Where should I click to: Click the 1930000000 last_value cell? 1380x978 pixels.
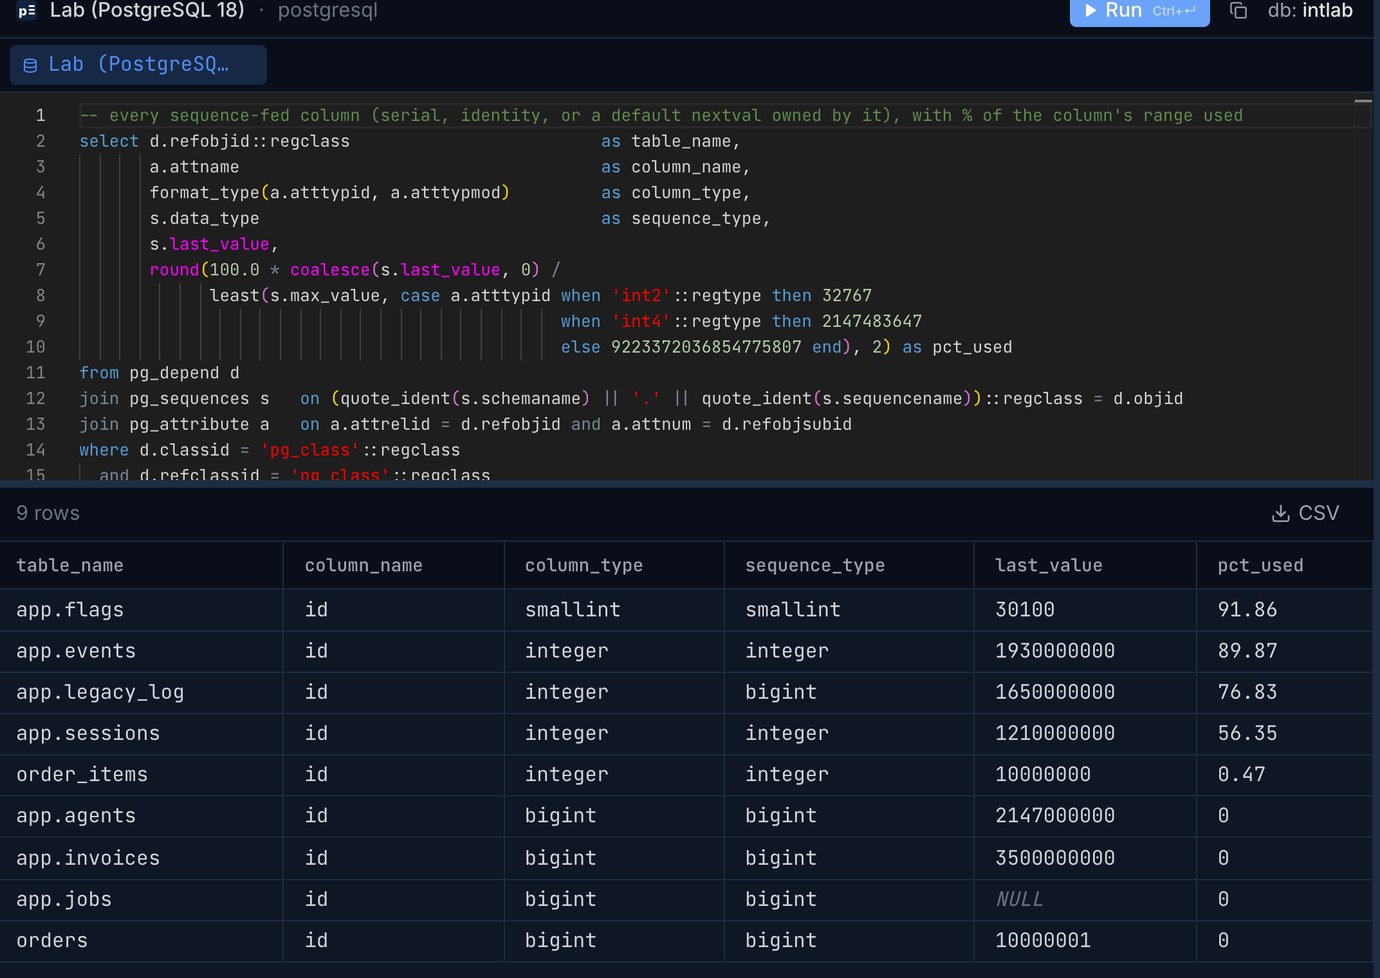[1085, 651]
